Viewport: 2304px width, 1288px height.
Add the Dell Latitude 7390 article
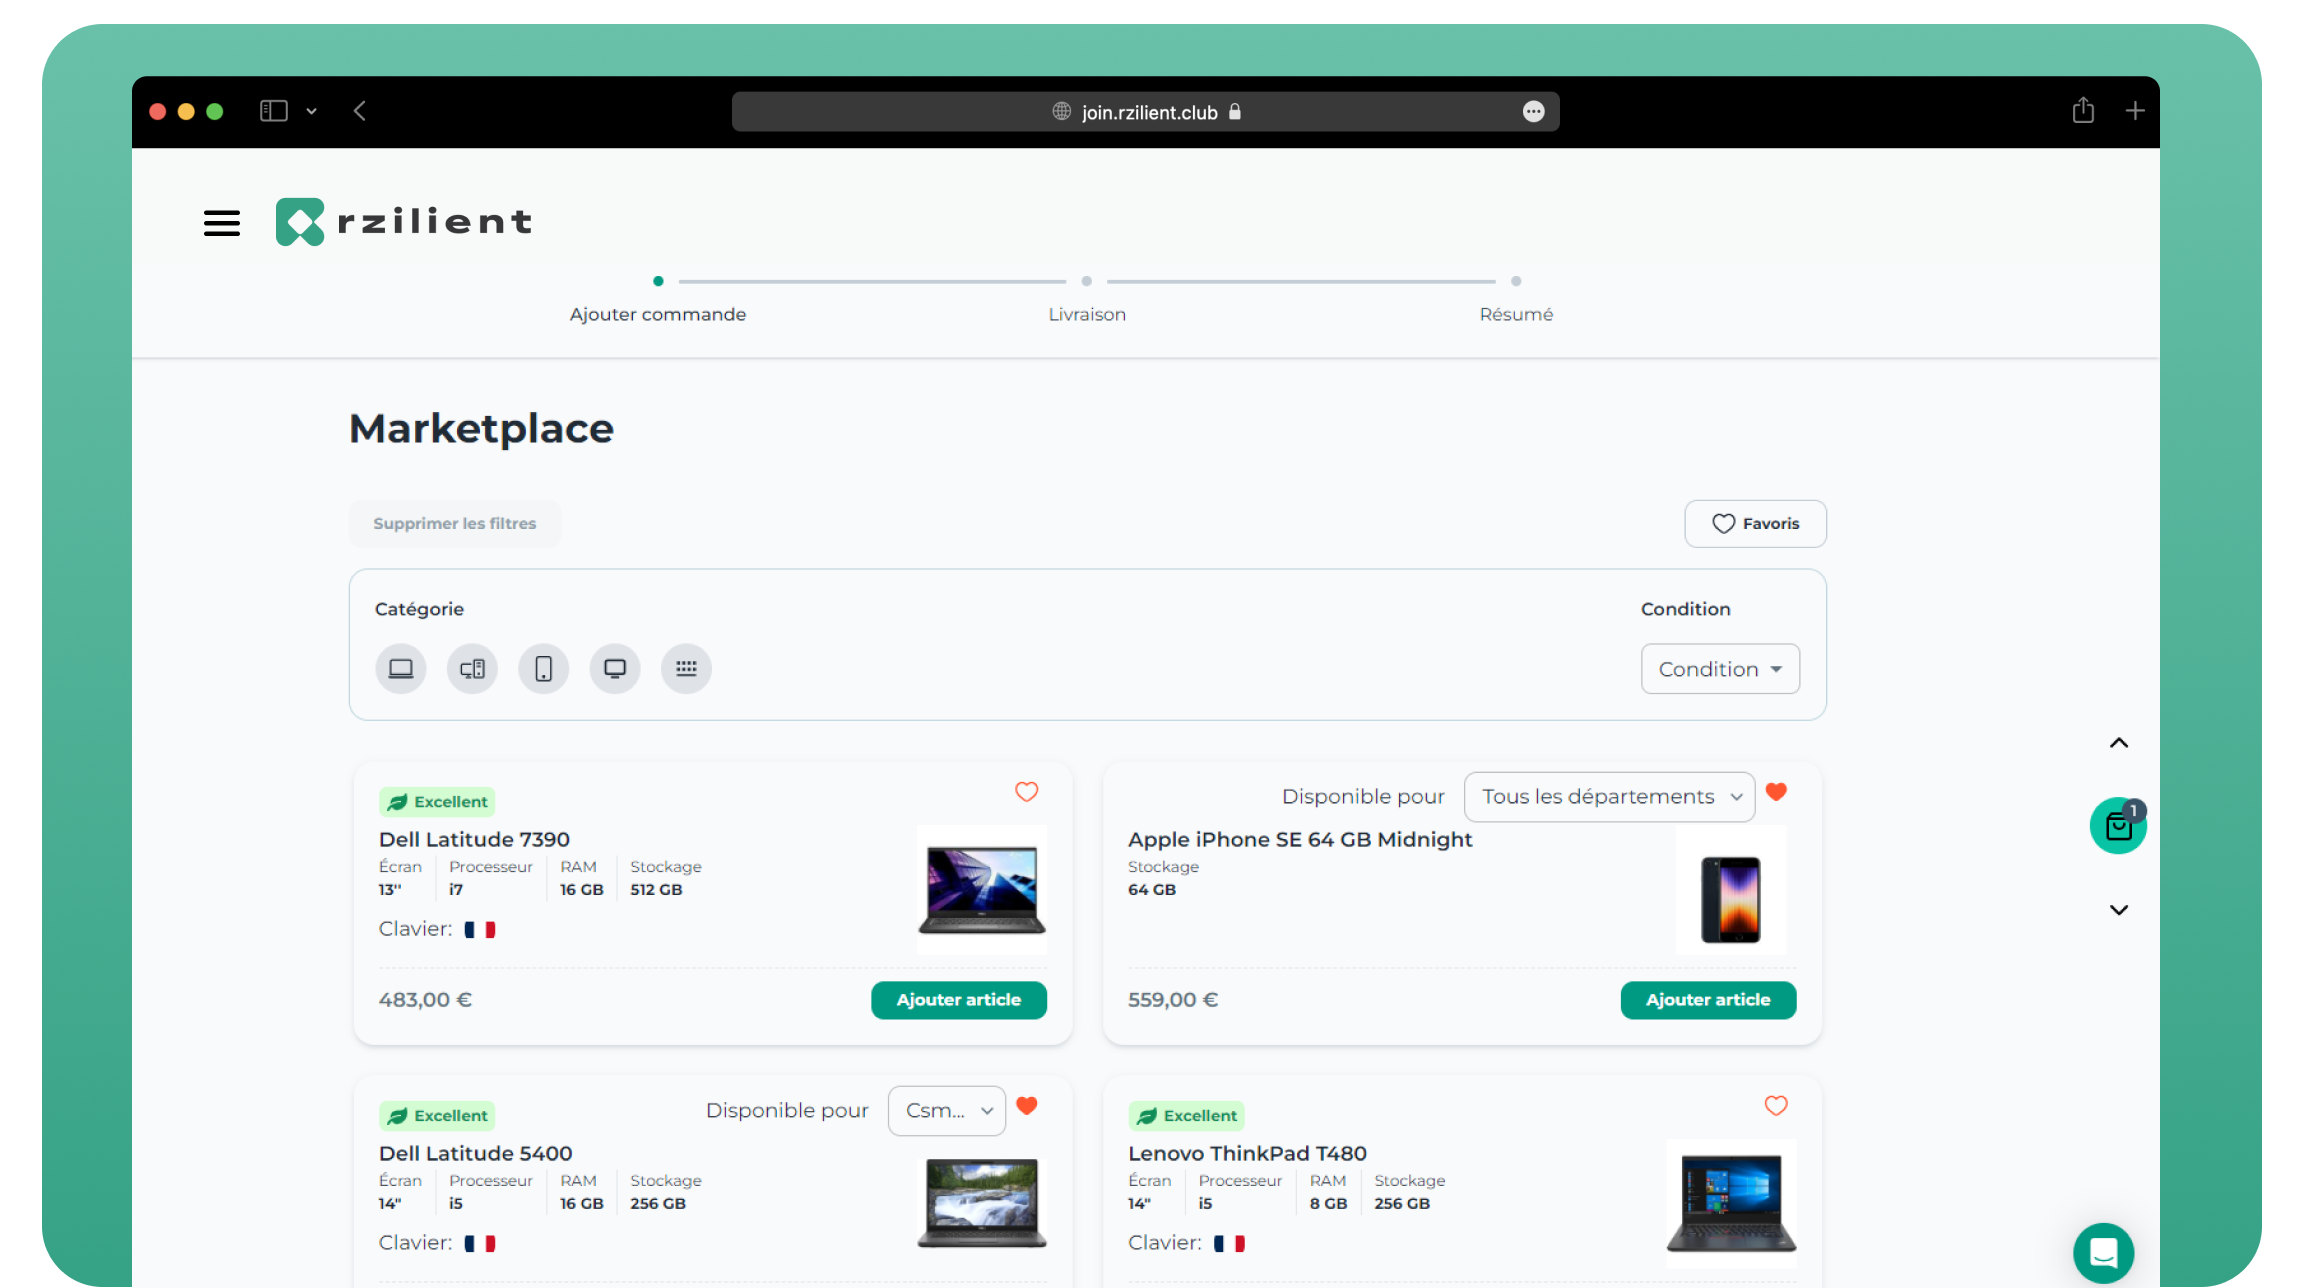point(958,1000)
